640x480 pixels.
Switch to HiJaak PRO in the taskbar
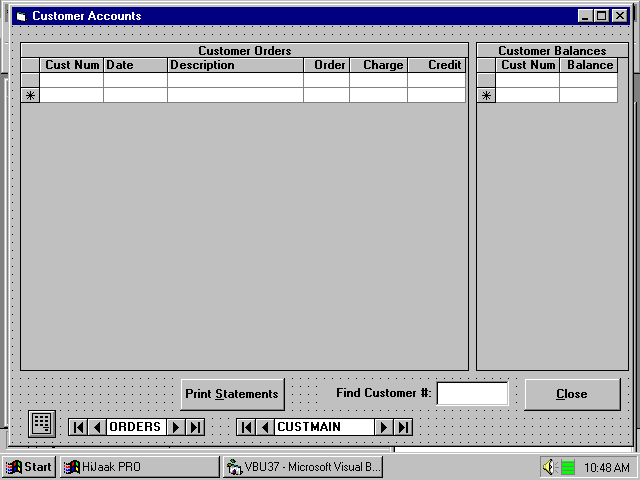click(x=138, y=467)
